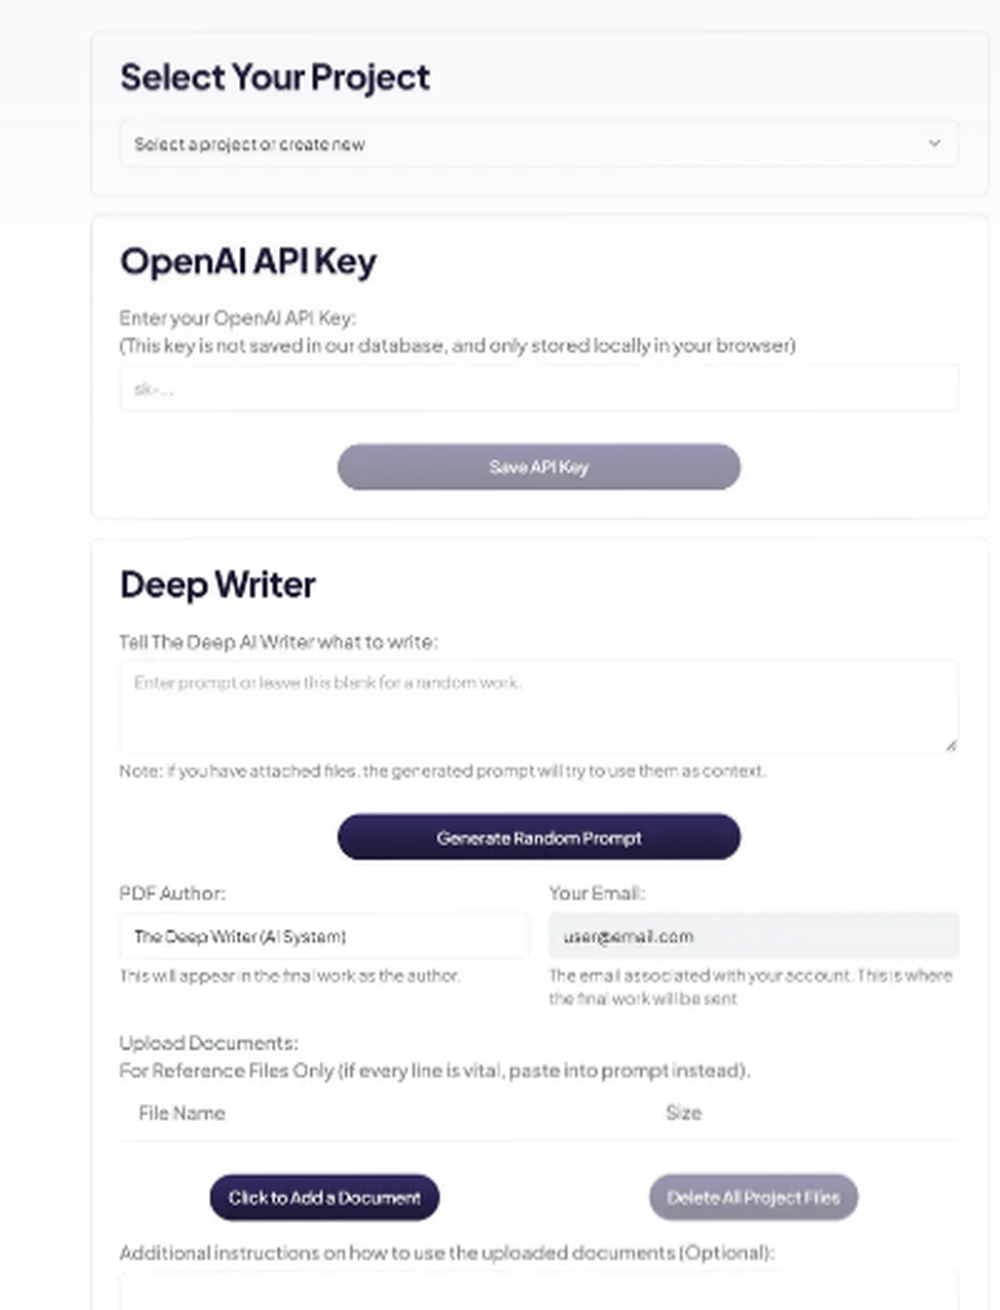Click to Add a Document button
The width and height of the screenshot is (1000, 1310).
click(324, 1197)
